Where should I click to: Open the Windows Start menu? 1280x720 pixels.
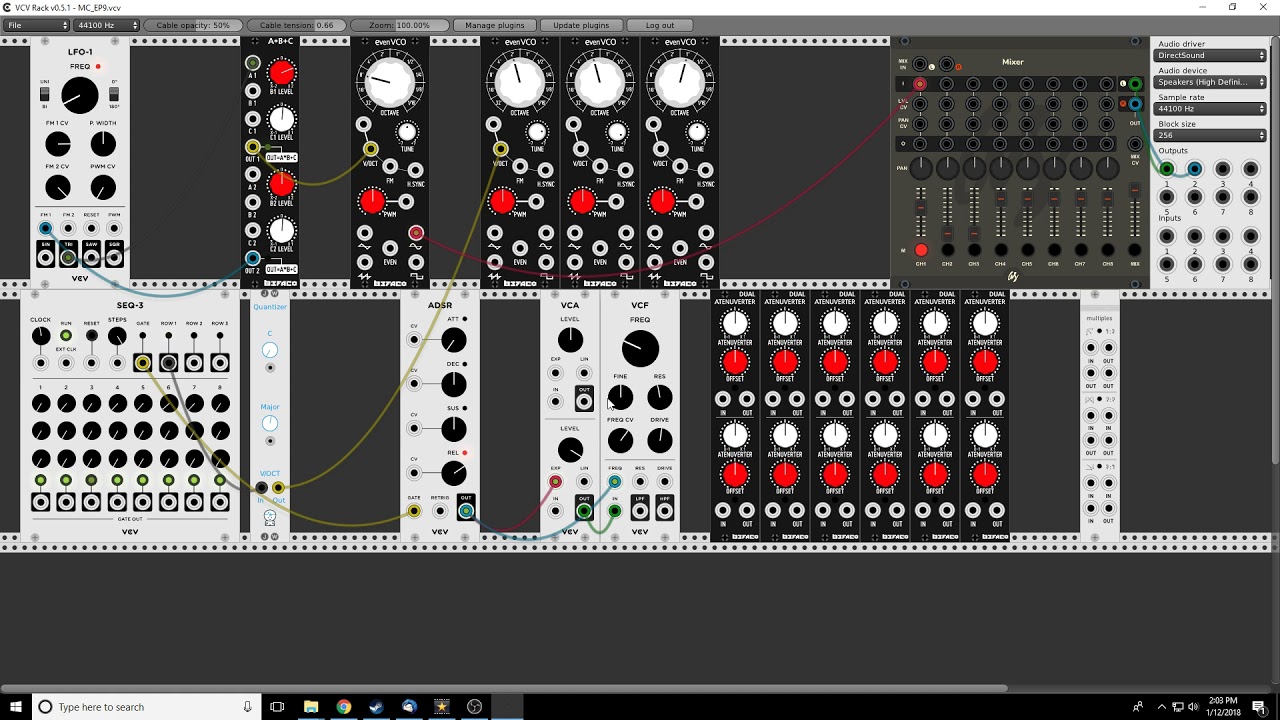[16, 707]
